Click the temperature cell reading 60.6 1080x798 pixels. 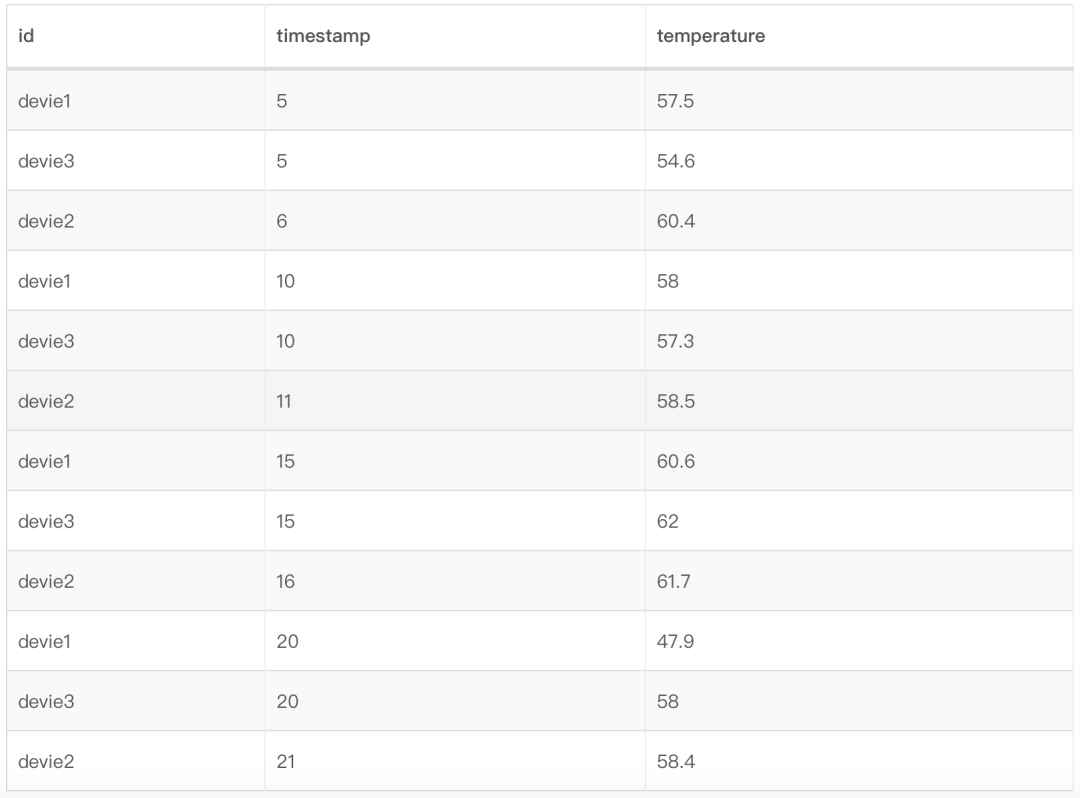pyautogui.click(x=676, y=461)
